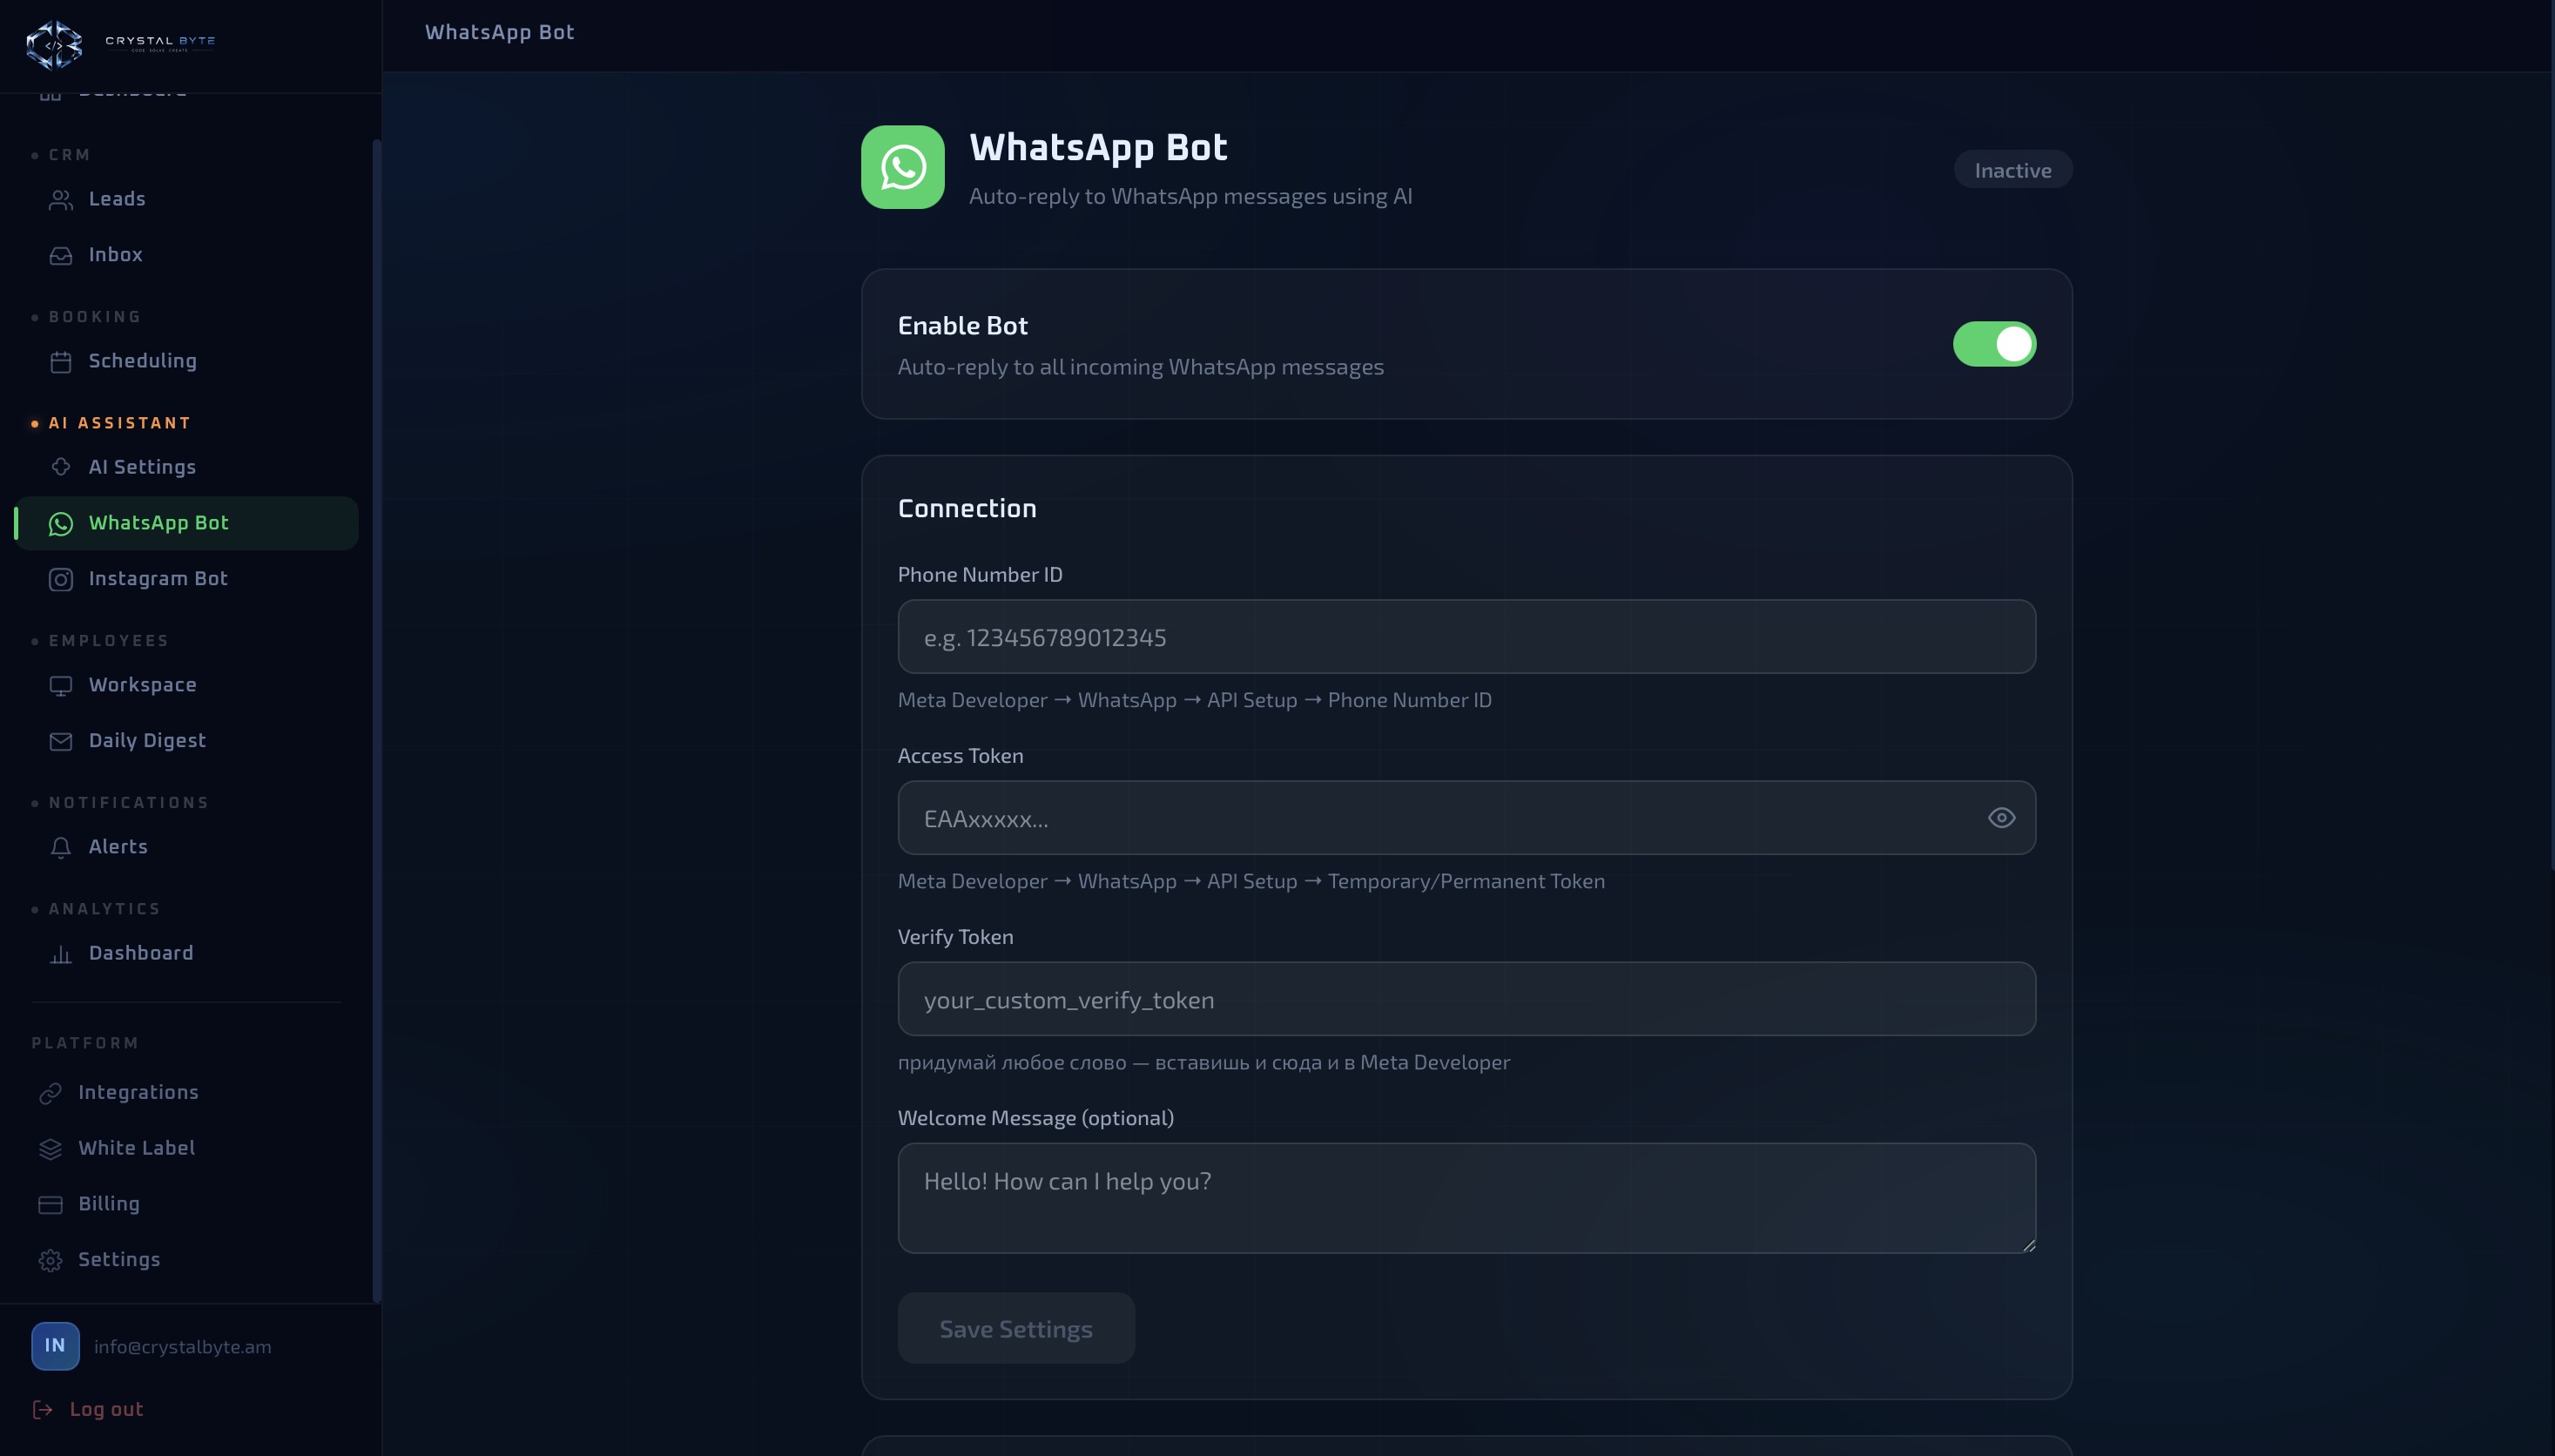
Task: Click the Crystal Byte logo
Action: click(x=121, y=45)
